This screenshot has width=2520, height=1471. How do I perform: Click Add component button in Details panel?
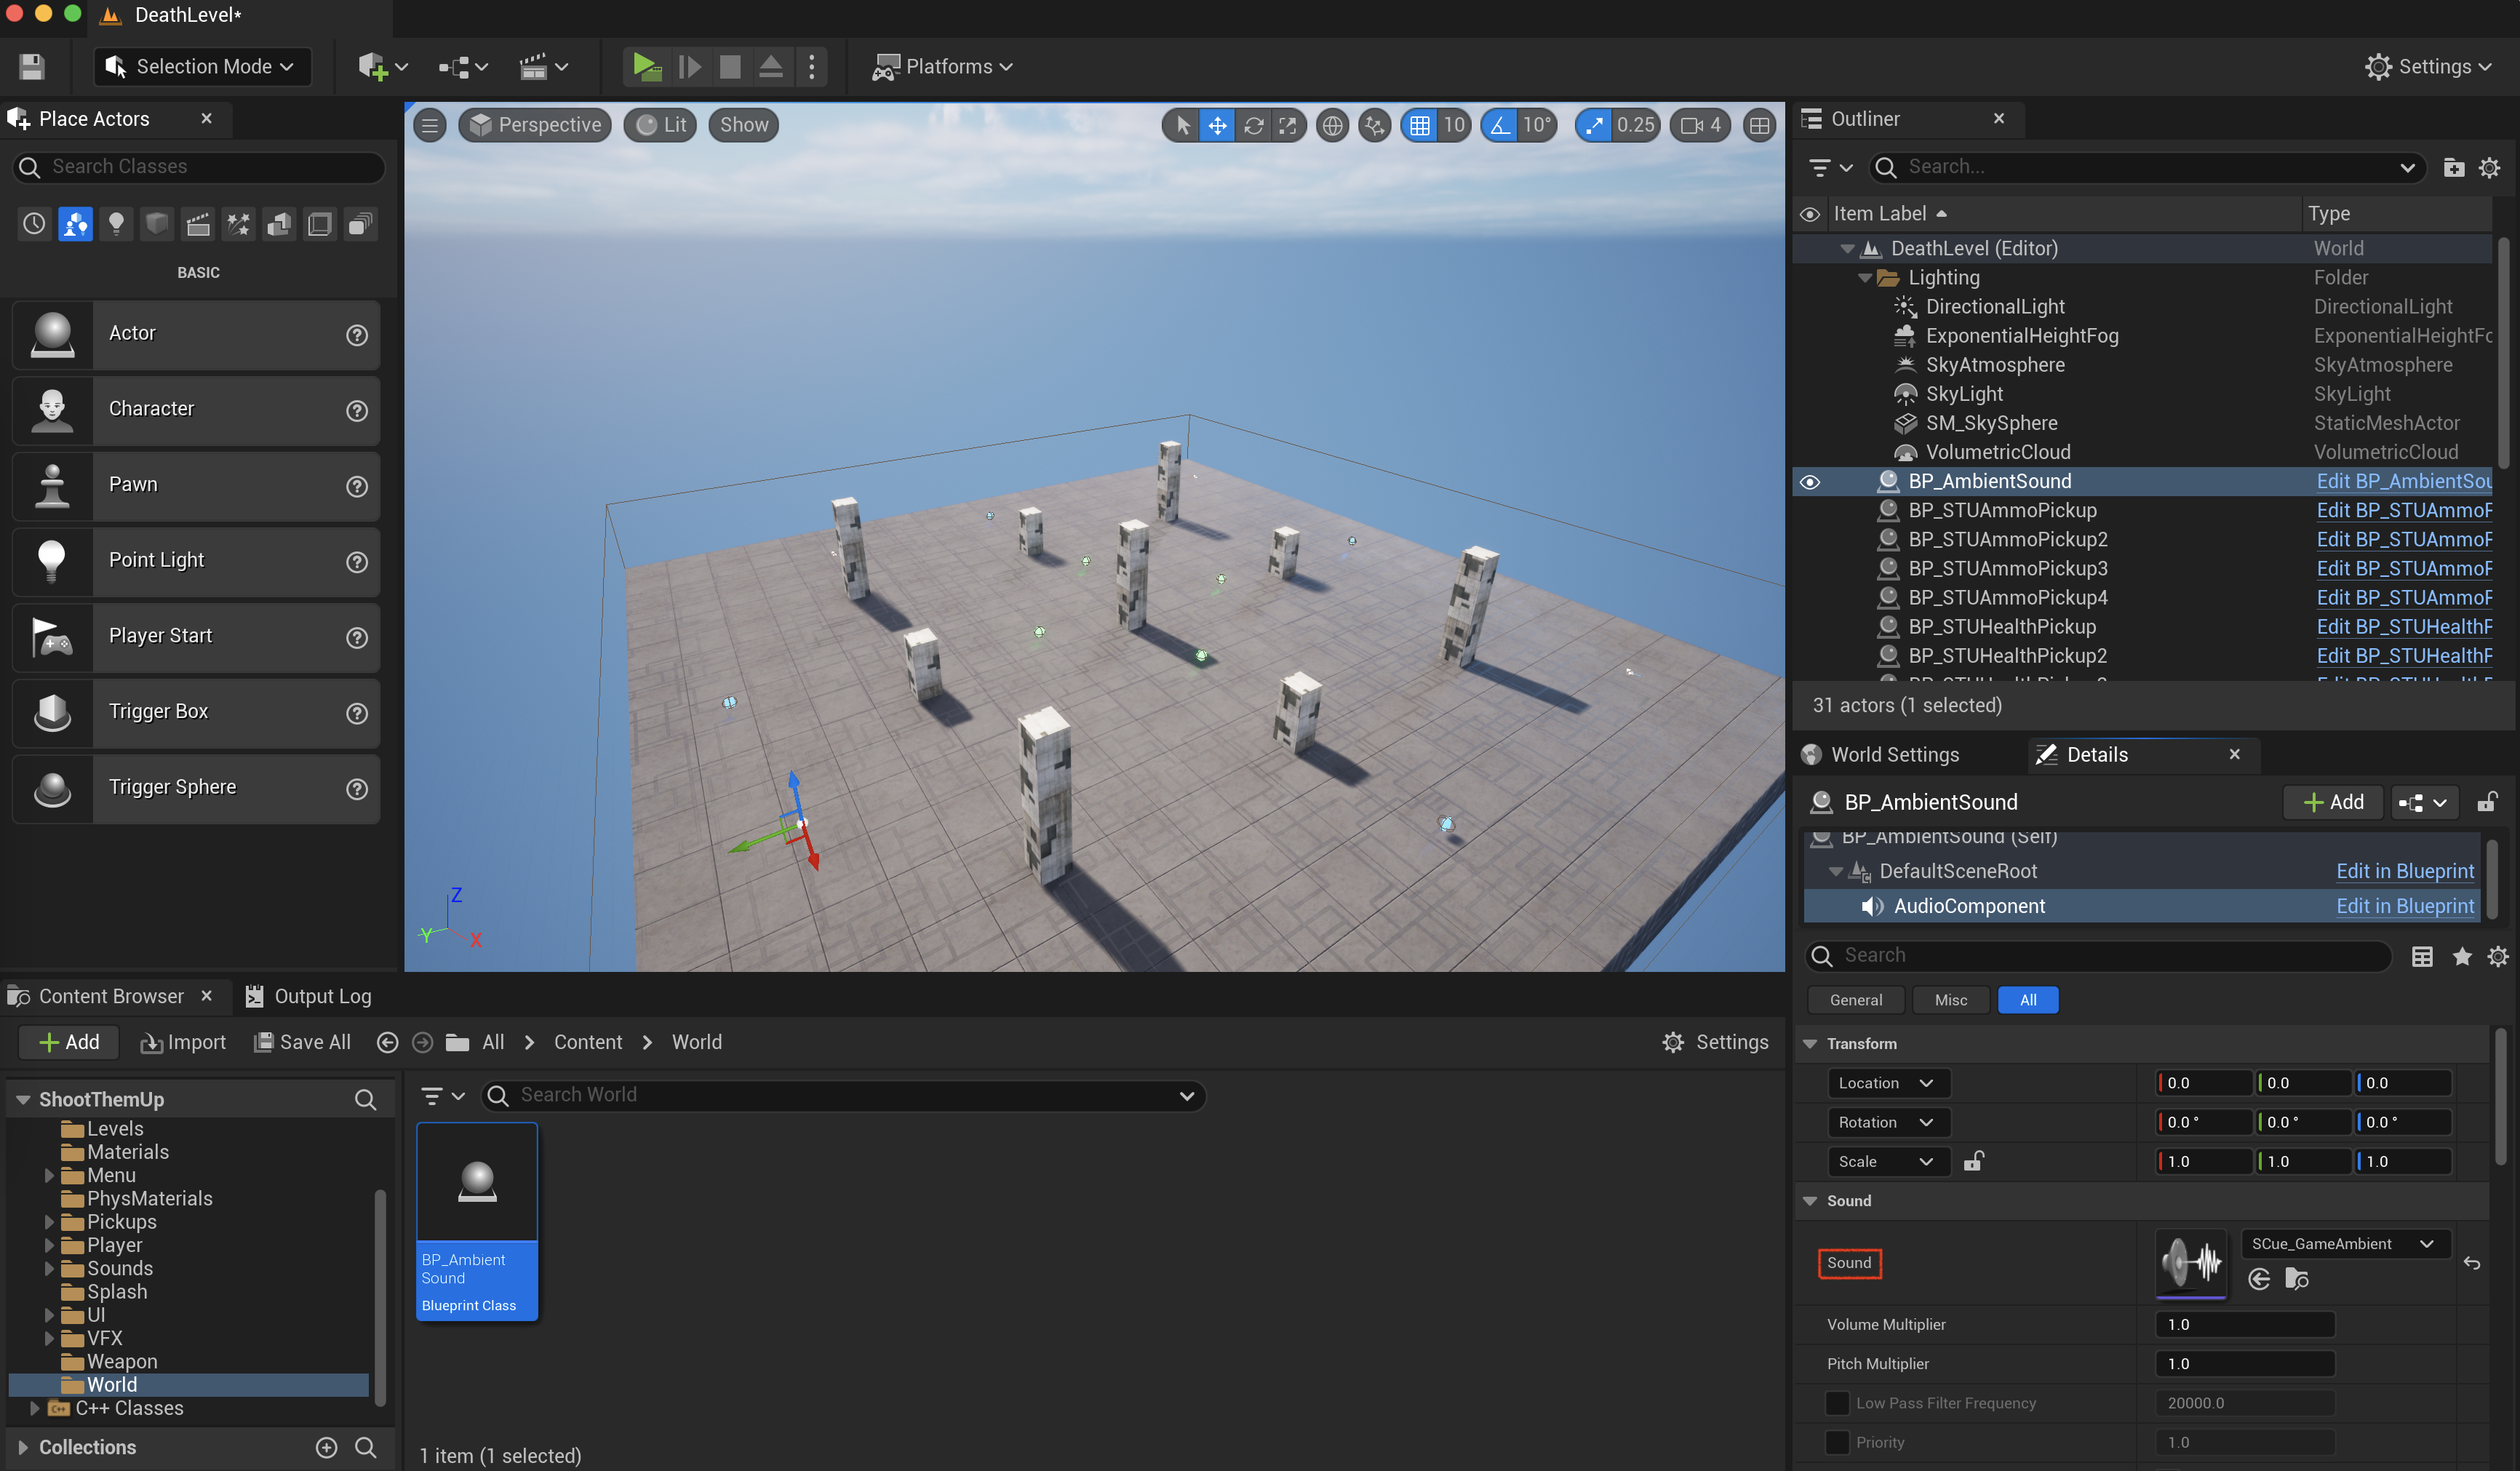pos(2333,802)
